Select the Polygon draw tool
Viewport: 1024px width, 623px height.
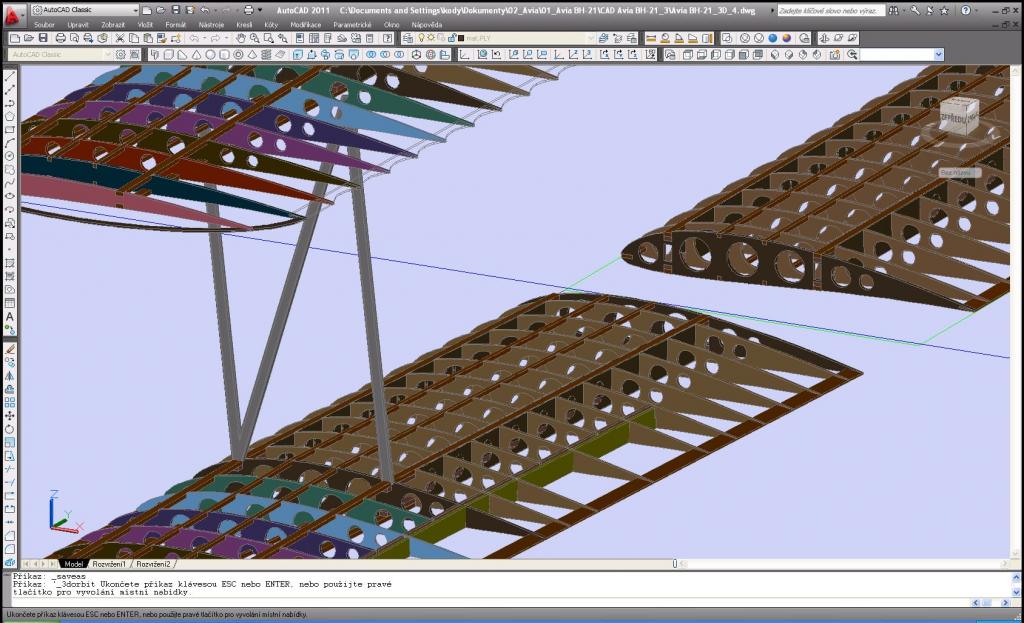(x=10, y=116)
